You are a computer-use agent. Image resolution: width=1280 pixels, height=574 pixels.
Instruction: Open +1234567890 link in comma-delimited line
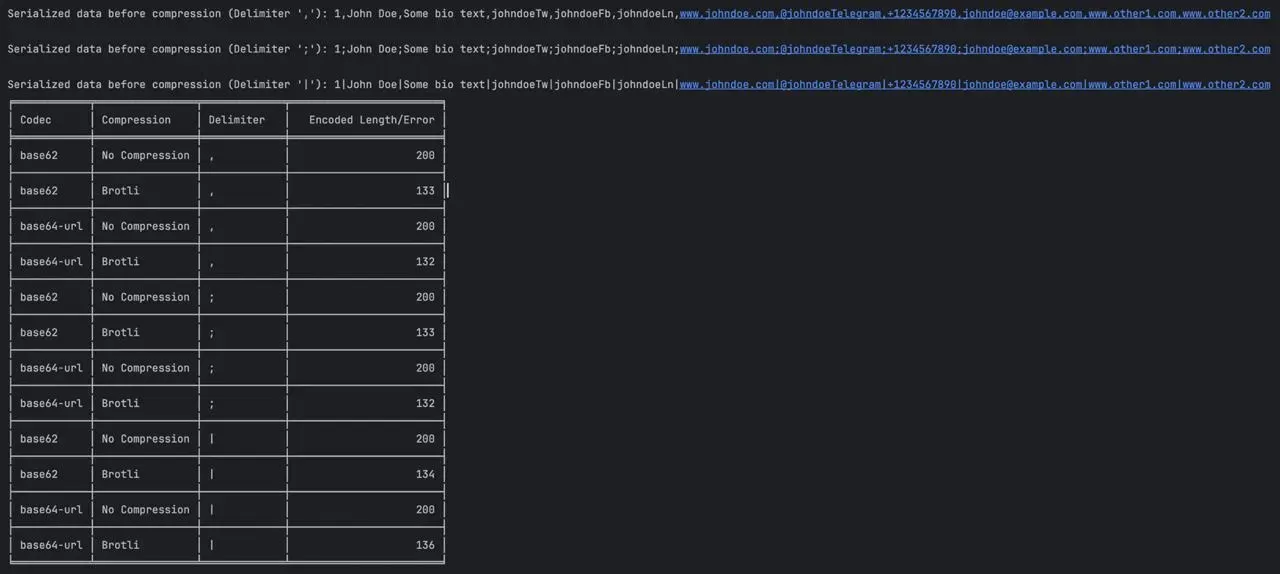[922, 14]
